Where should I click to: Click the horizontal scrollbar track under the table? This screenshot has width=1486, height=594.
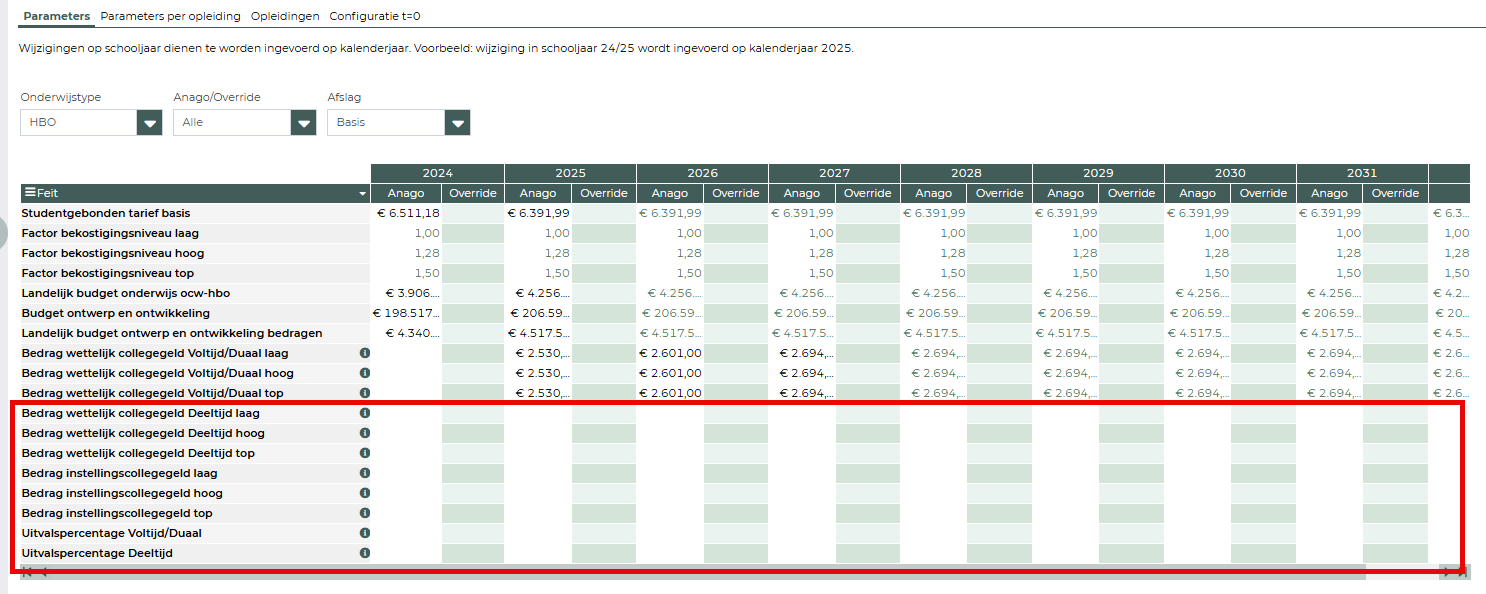[700, 572]
